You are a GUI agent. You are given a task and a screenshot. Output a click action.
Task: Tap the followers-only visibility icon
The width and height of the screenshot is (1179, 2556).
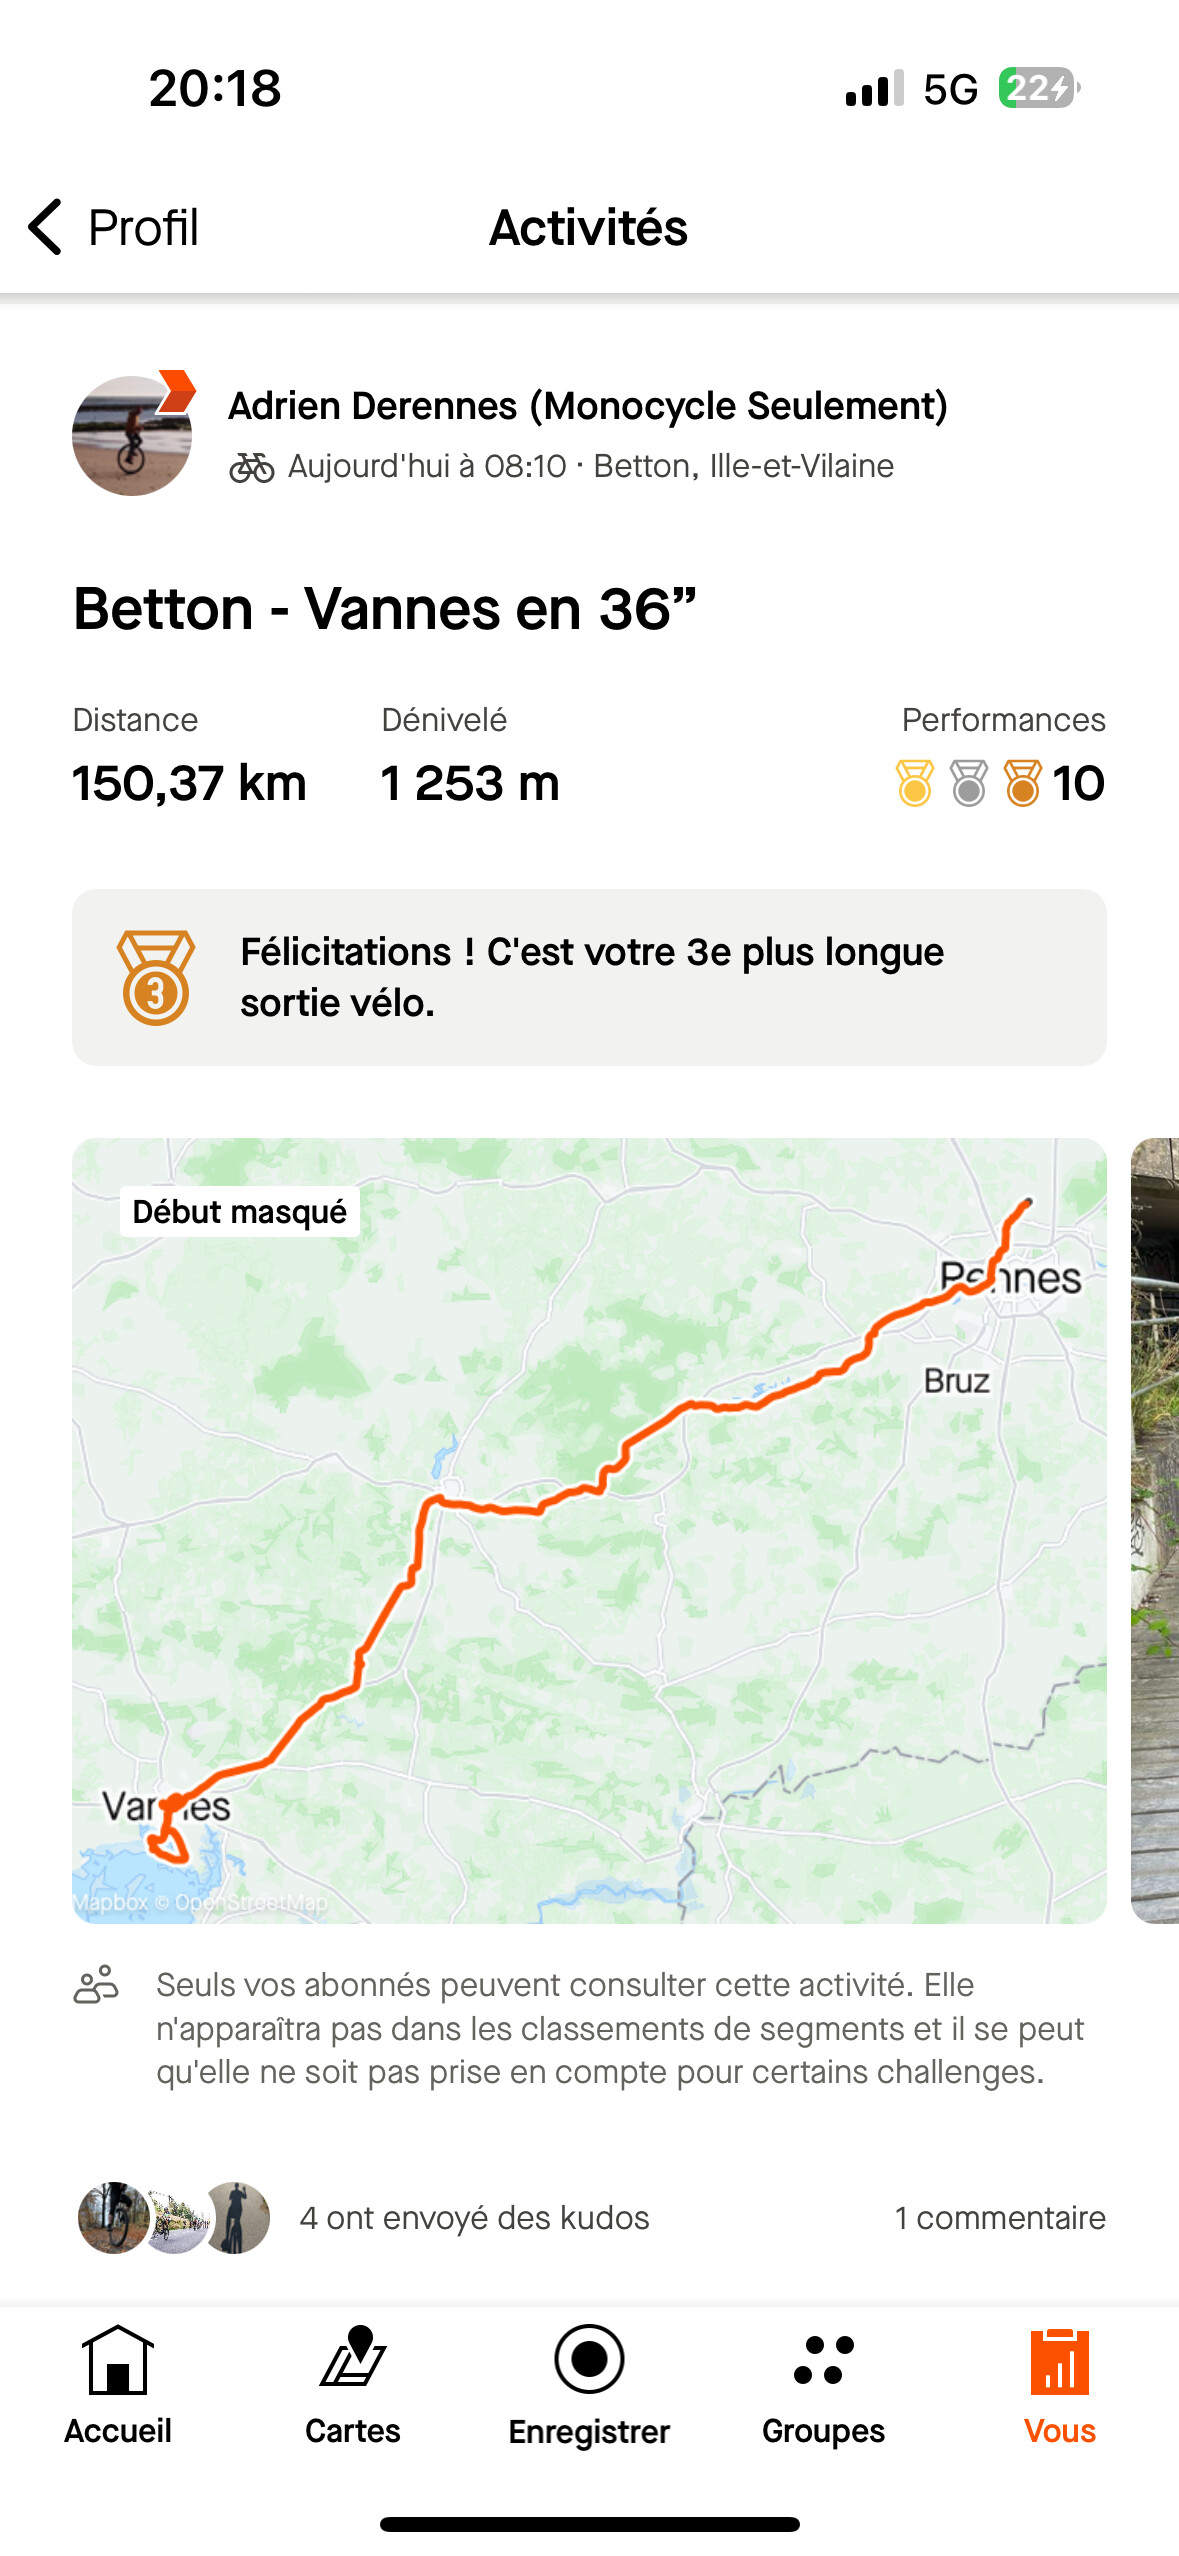tap(96, 1985)
